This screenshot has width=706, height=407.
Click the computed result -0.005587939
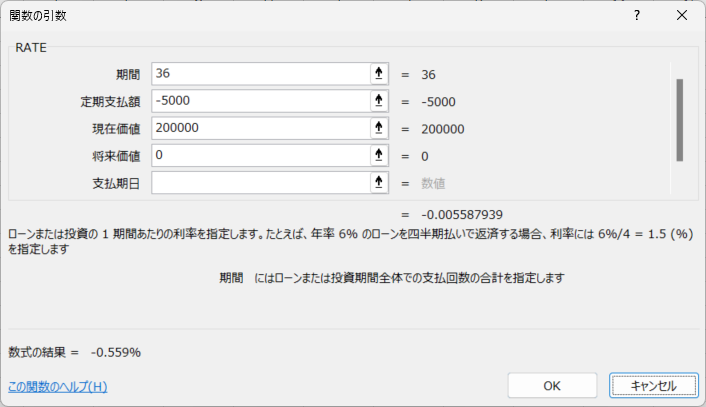pos(461,214)
